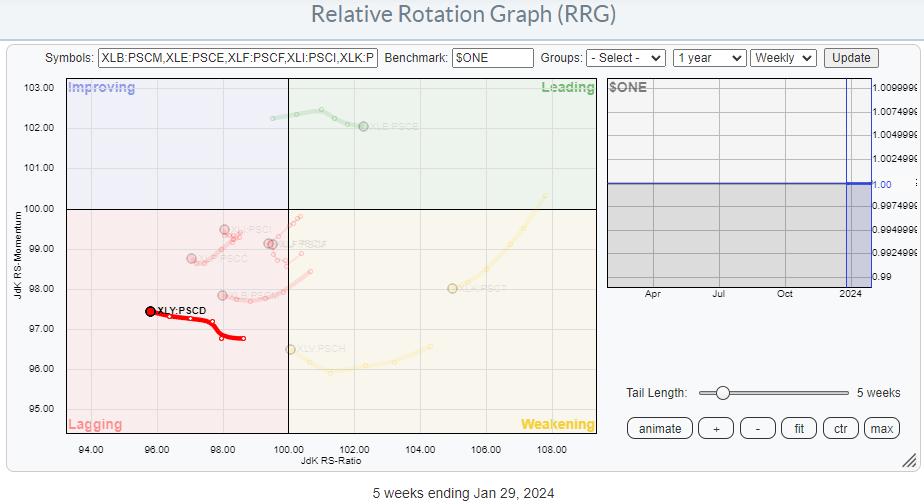Screen dimensions: 924x504
Task: Expand the 1 year time range dropdown
Action: click(708, 58)
